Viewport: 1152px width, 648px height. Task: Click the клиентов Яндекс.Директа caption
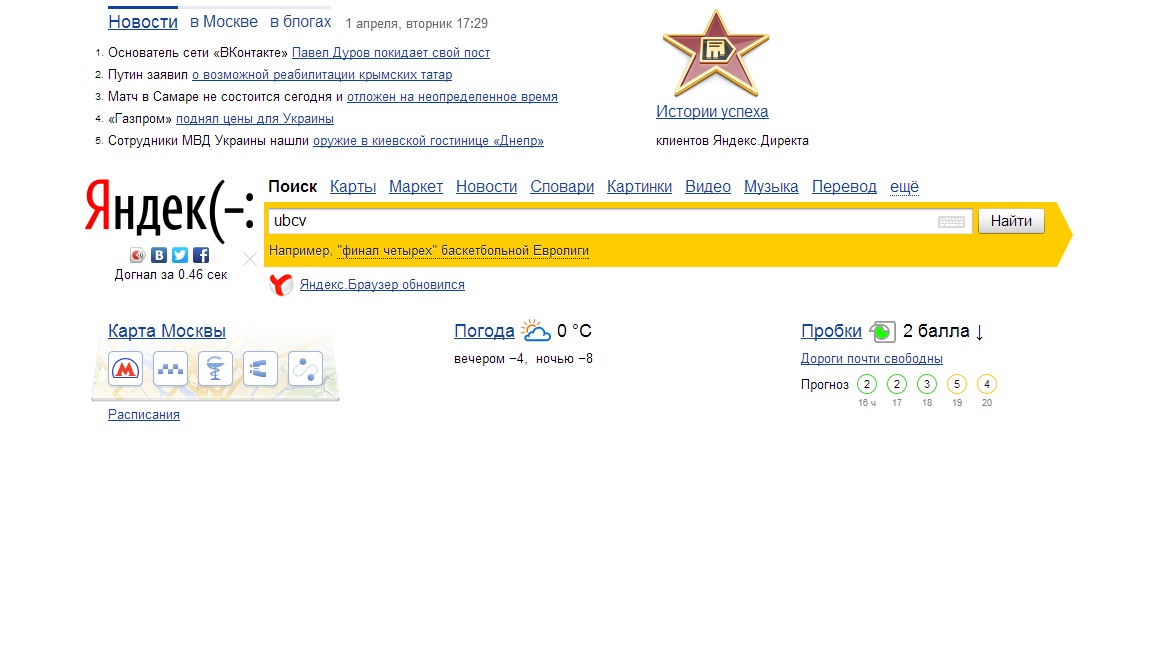(732, 141)
